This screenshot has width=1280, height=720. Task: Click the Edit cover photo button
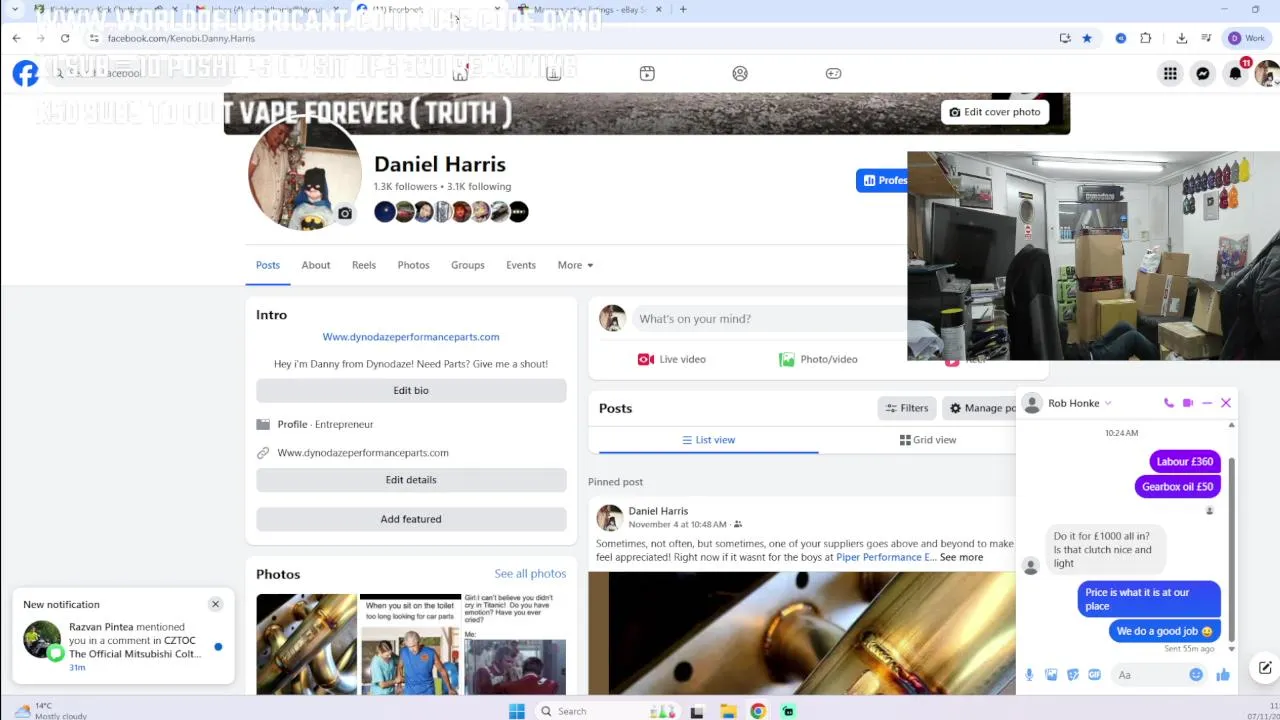click(995, 112)
